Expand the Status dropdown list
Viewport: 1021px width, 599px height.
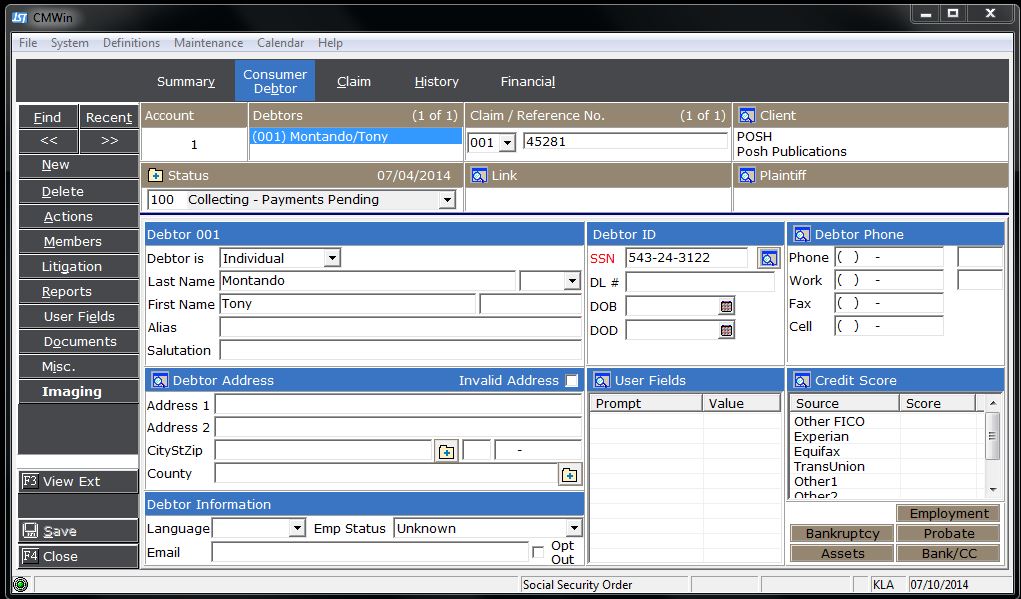click(447, 200)
